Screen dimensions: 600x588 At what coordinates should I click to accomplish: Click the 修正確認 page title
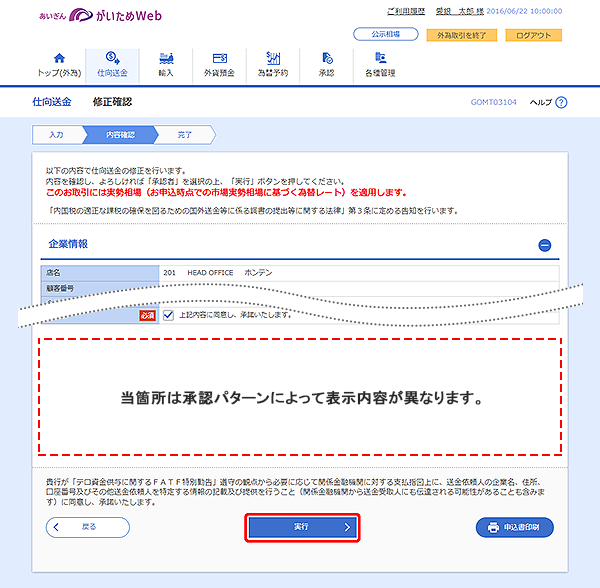pyautogui.click(x=112, y=102)
